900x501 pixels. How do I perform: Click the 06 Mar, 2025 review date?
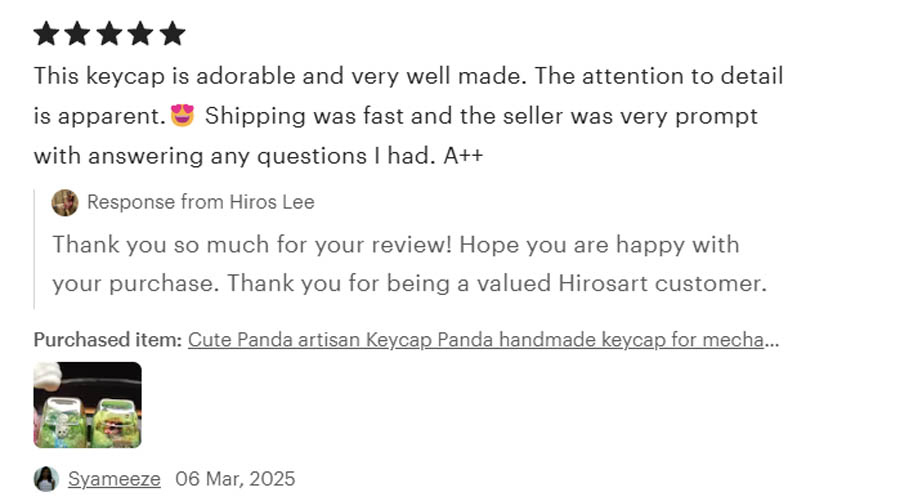[x=235, y=479]
